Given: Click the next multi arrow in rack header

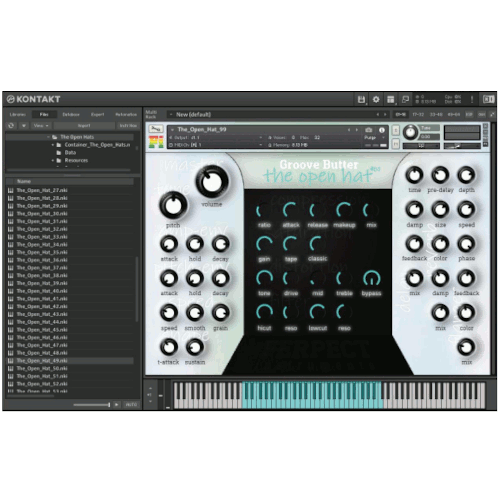Looking at the screenshot, I should pyautogui.click(x=385, y=115).
